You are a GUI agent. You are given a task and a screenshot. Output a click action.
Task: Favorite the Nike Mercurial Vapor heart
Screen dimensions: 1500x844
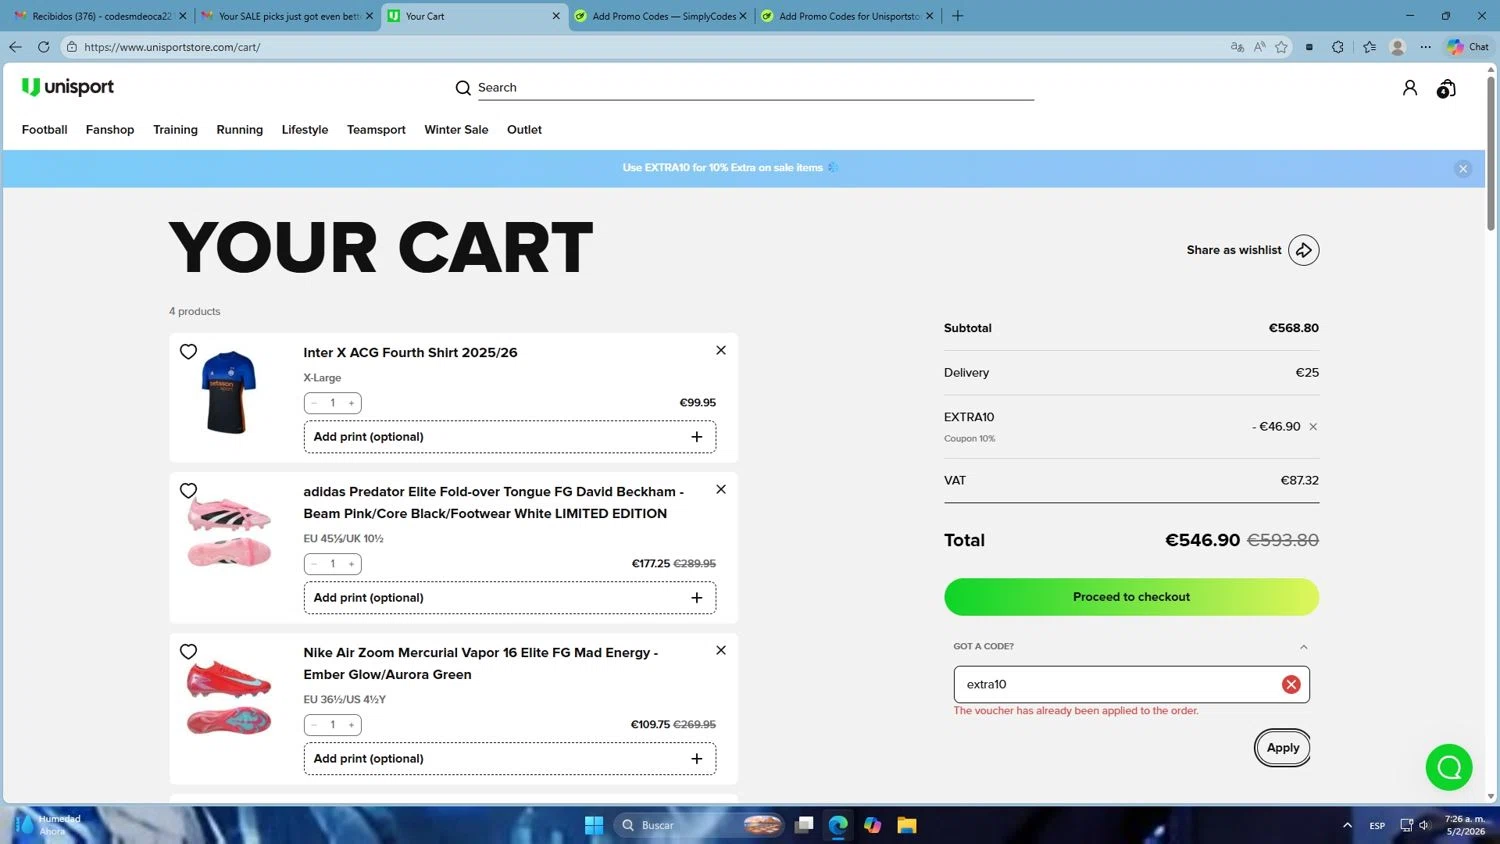pos(188,651)
